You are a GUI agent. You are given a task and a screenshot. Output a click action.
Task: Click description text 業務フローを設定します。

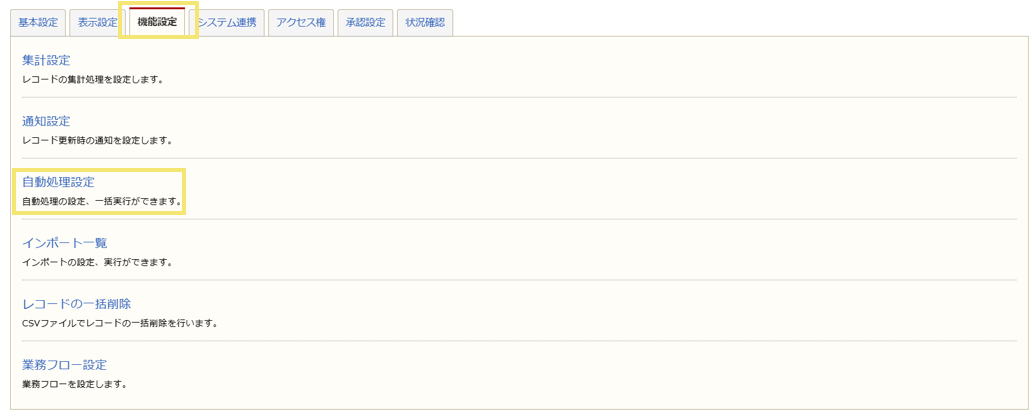[74, 384]
